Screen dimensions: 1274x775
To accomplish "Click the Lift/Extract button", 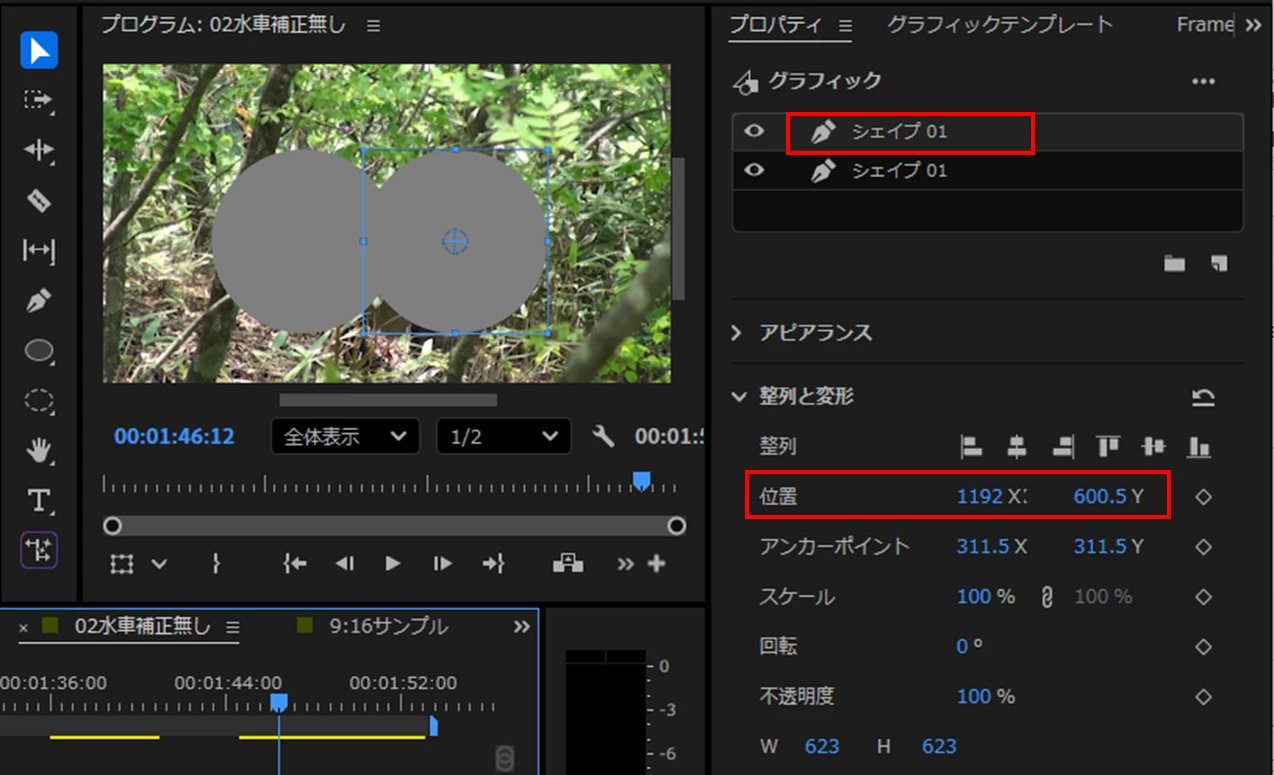I will [x=568, y=563].
